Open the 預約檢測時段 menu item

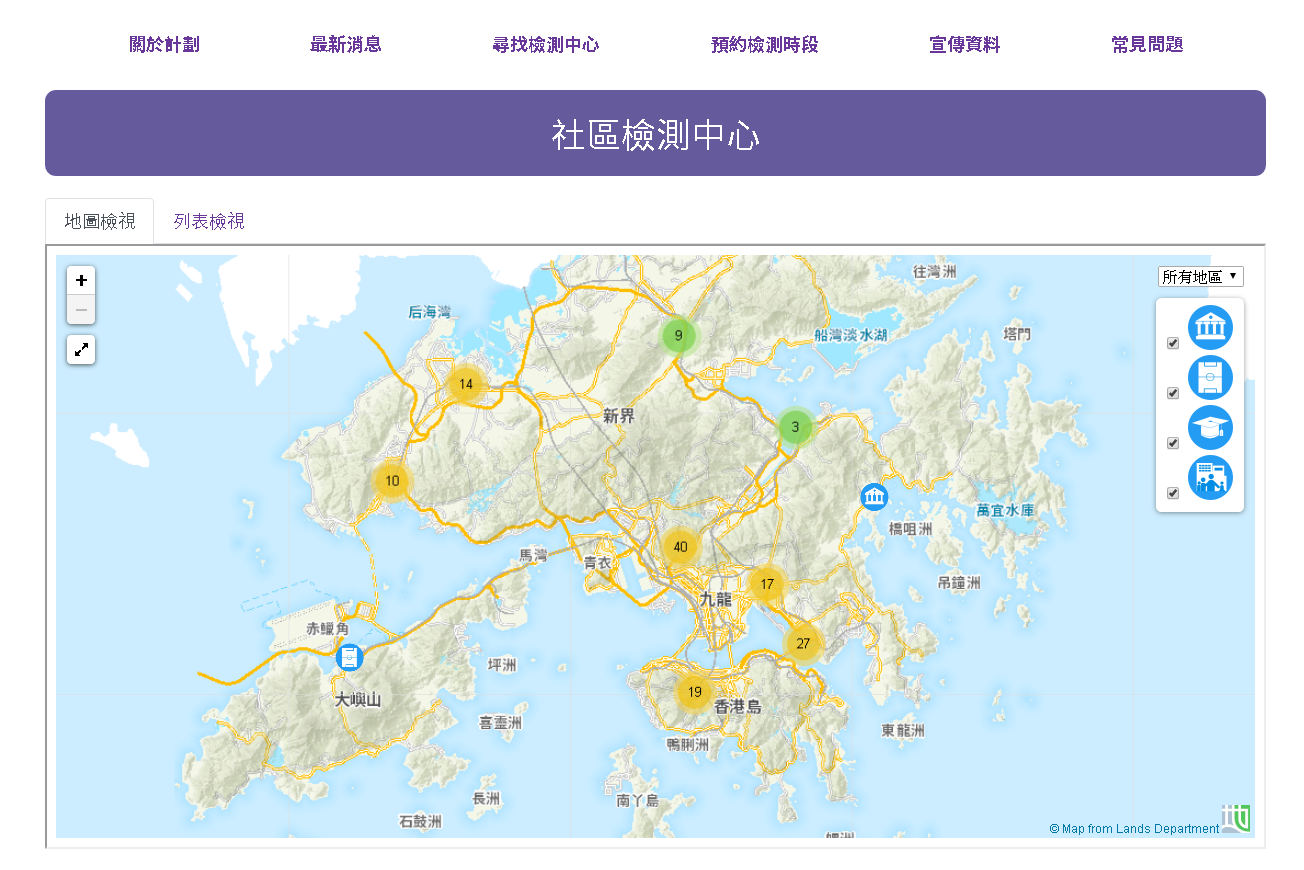click(764, 45)
